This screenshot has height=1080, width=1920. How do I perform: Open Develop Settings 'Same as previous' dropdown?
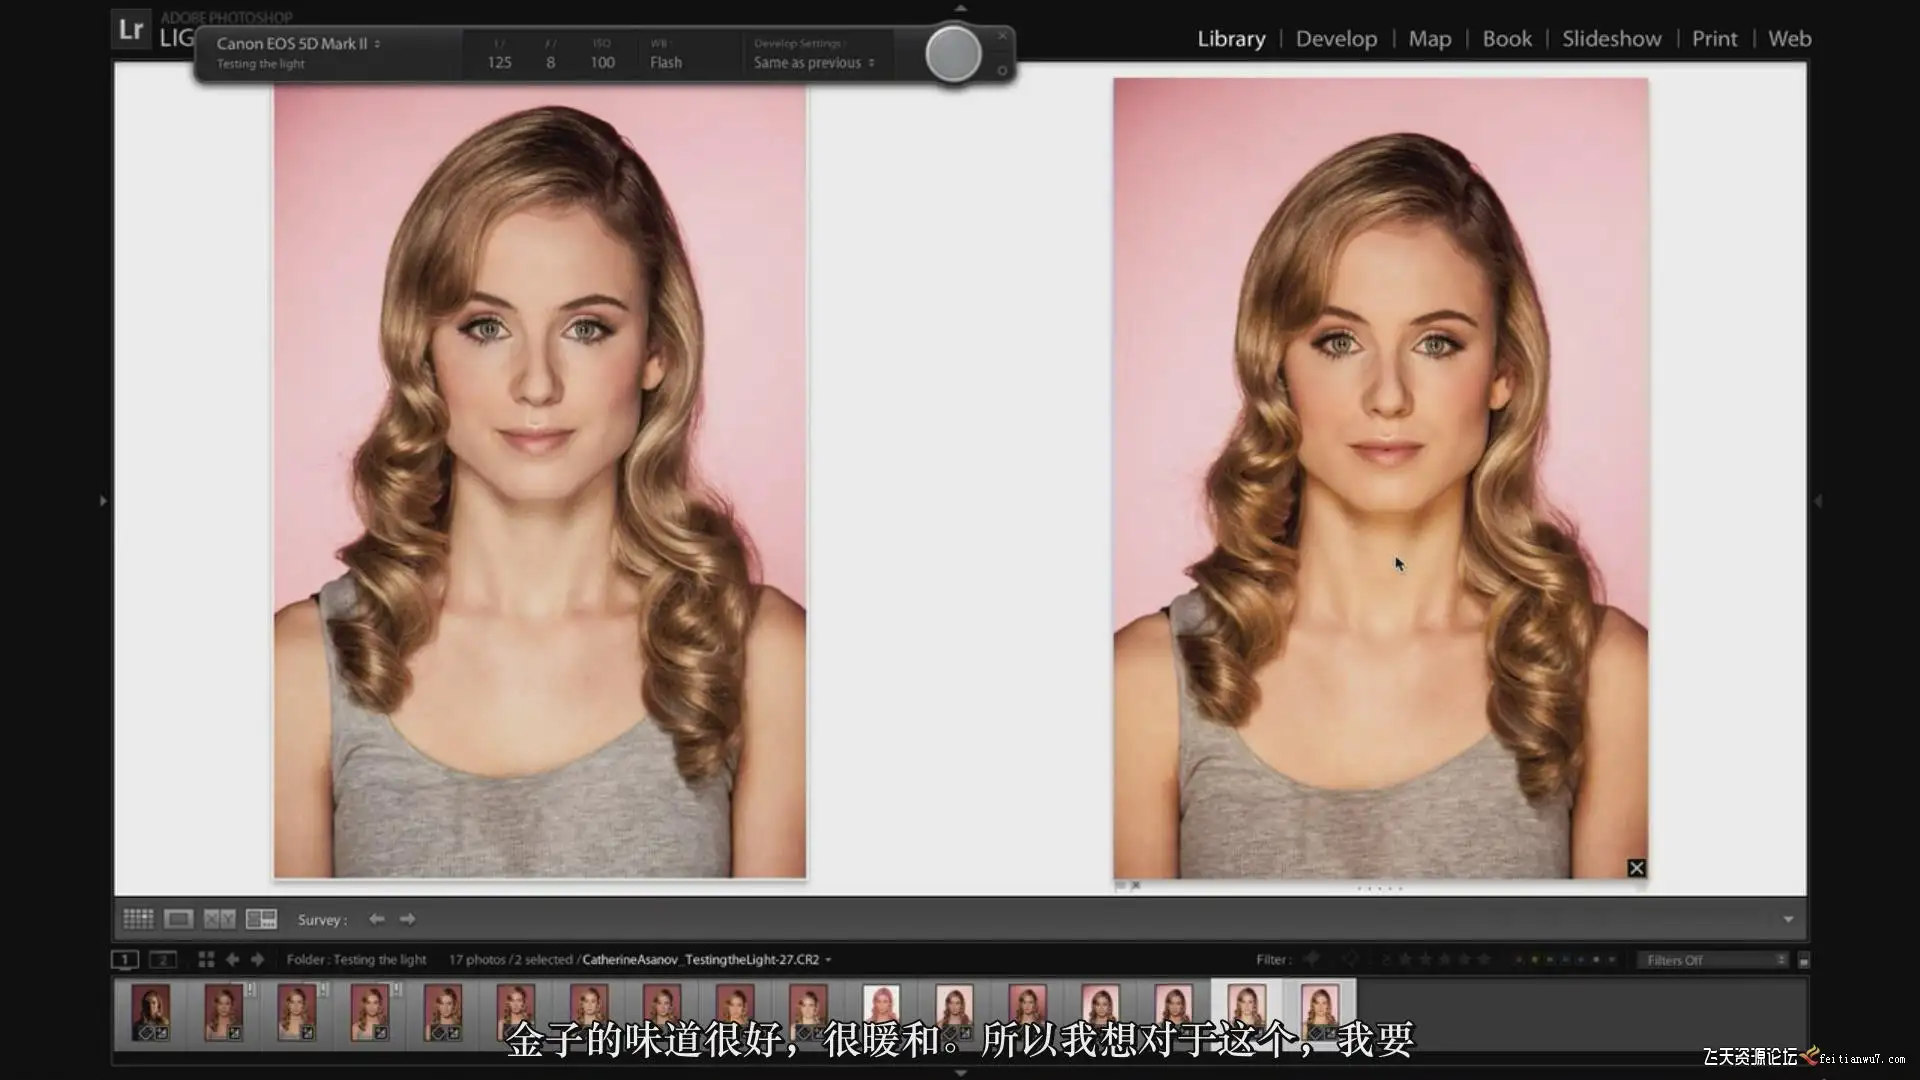point(814,63)
